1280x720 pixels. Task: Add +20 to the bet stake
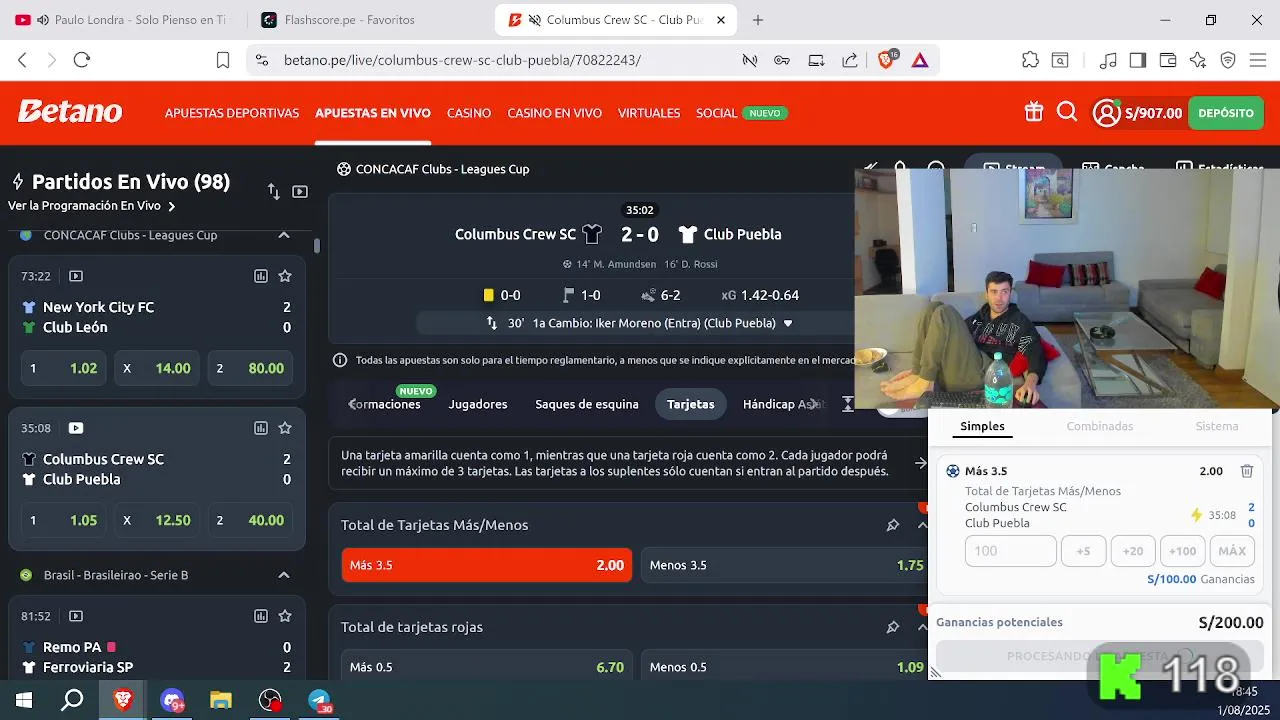click(x=1133, y=551)
